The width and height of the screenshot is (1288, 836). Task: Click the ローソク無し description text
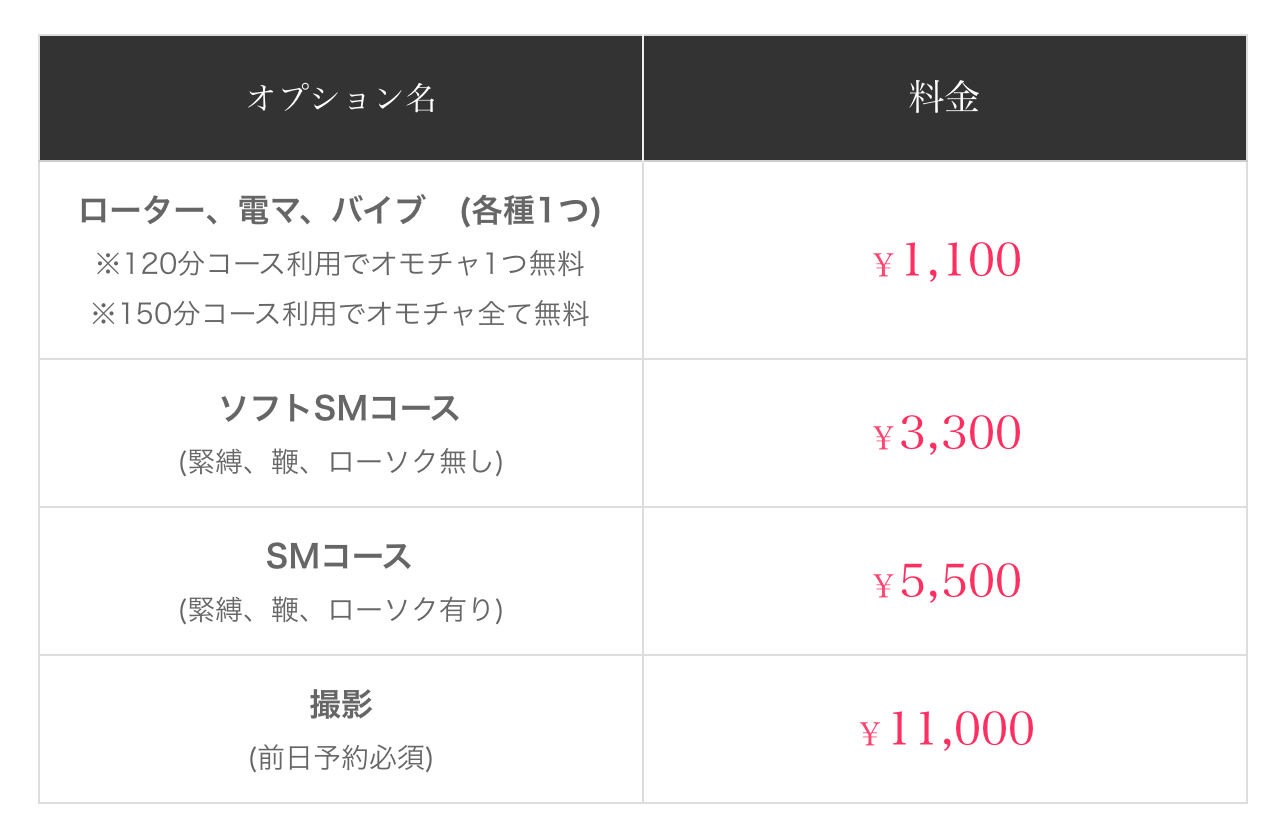pos(340,462)
